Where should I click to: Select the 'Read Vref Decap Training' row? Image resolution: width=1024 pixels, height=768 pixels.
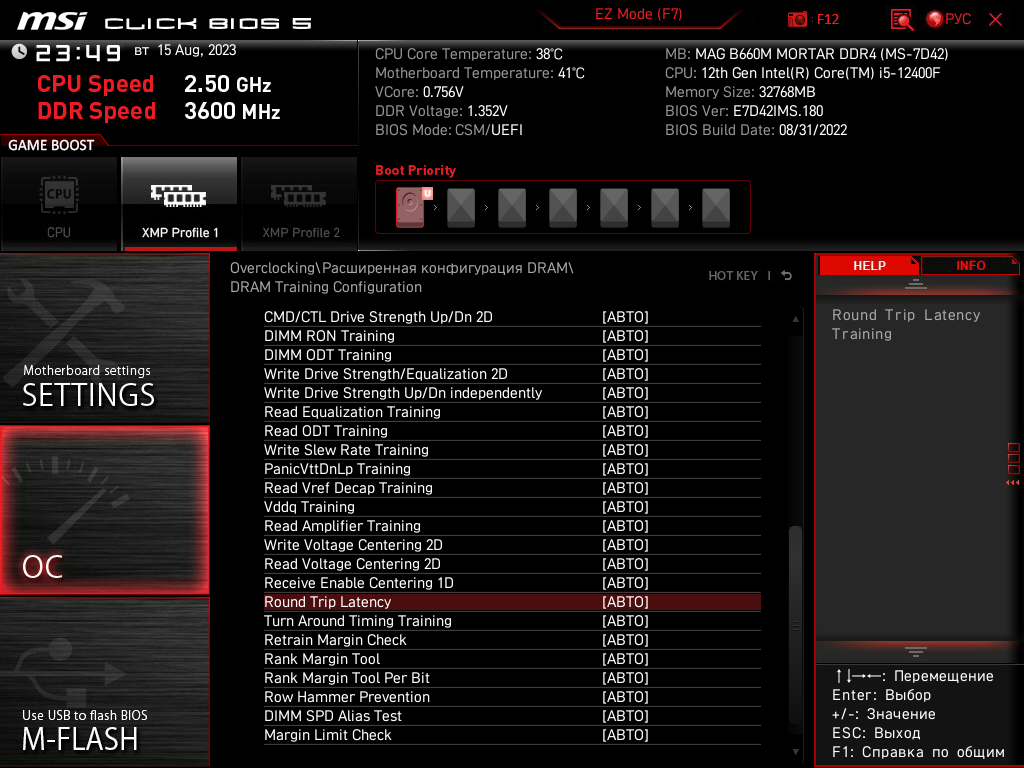[x=512, y=488]
